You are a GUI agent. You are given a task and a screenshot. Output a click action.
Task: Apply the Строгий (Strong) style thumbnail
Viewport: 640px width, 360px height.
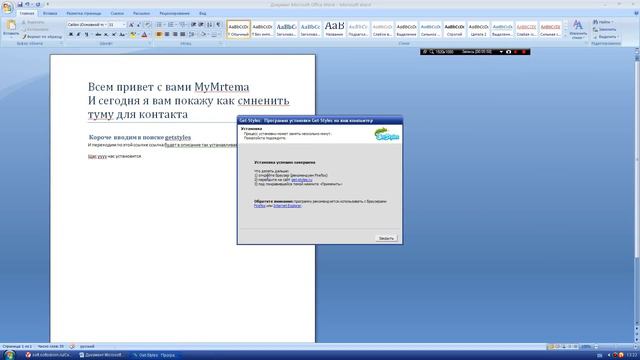tap(454, 29)
